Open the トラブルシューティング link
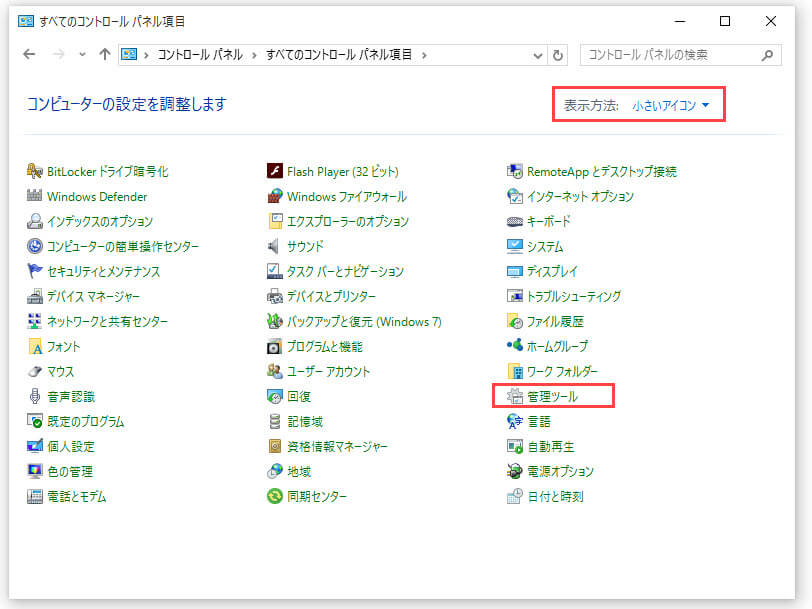 [x=574, y=296]
